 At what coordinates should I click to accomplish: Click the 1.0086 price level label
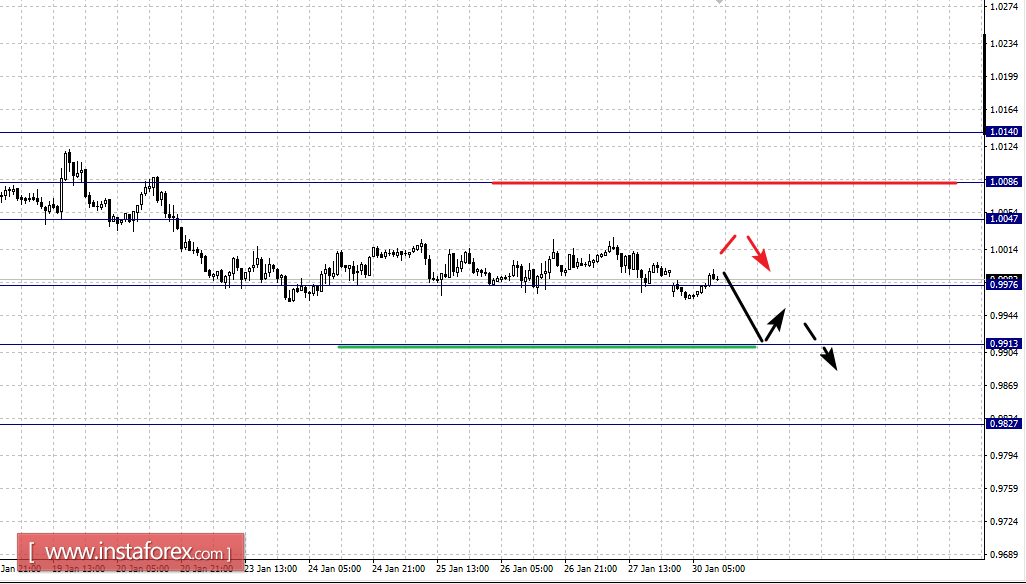[1004, 182]
